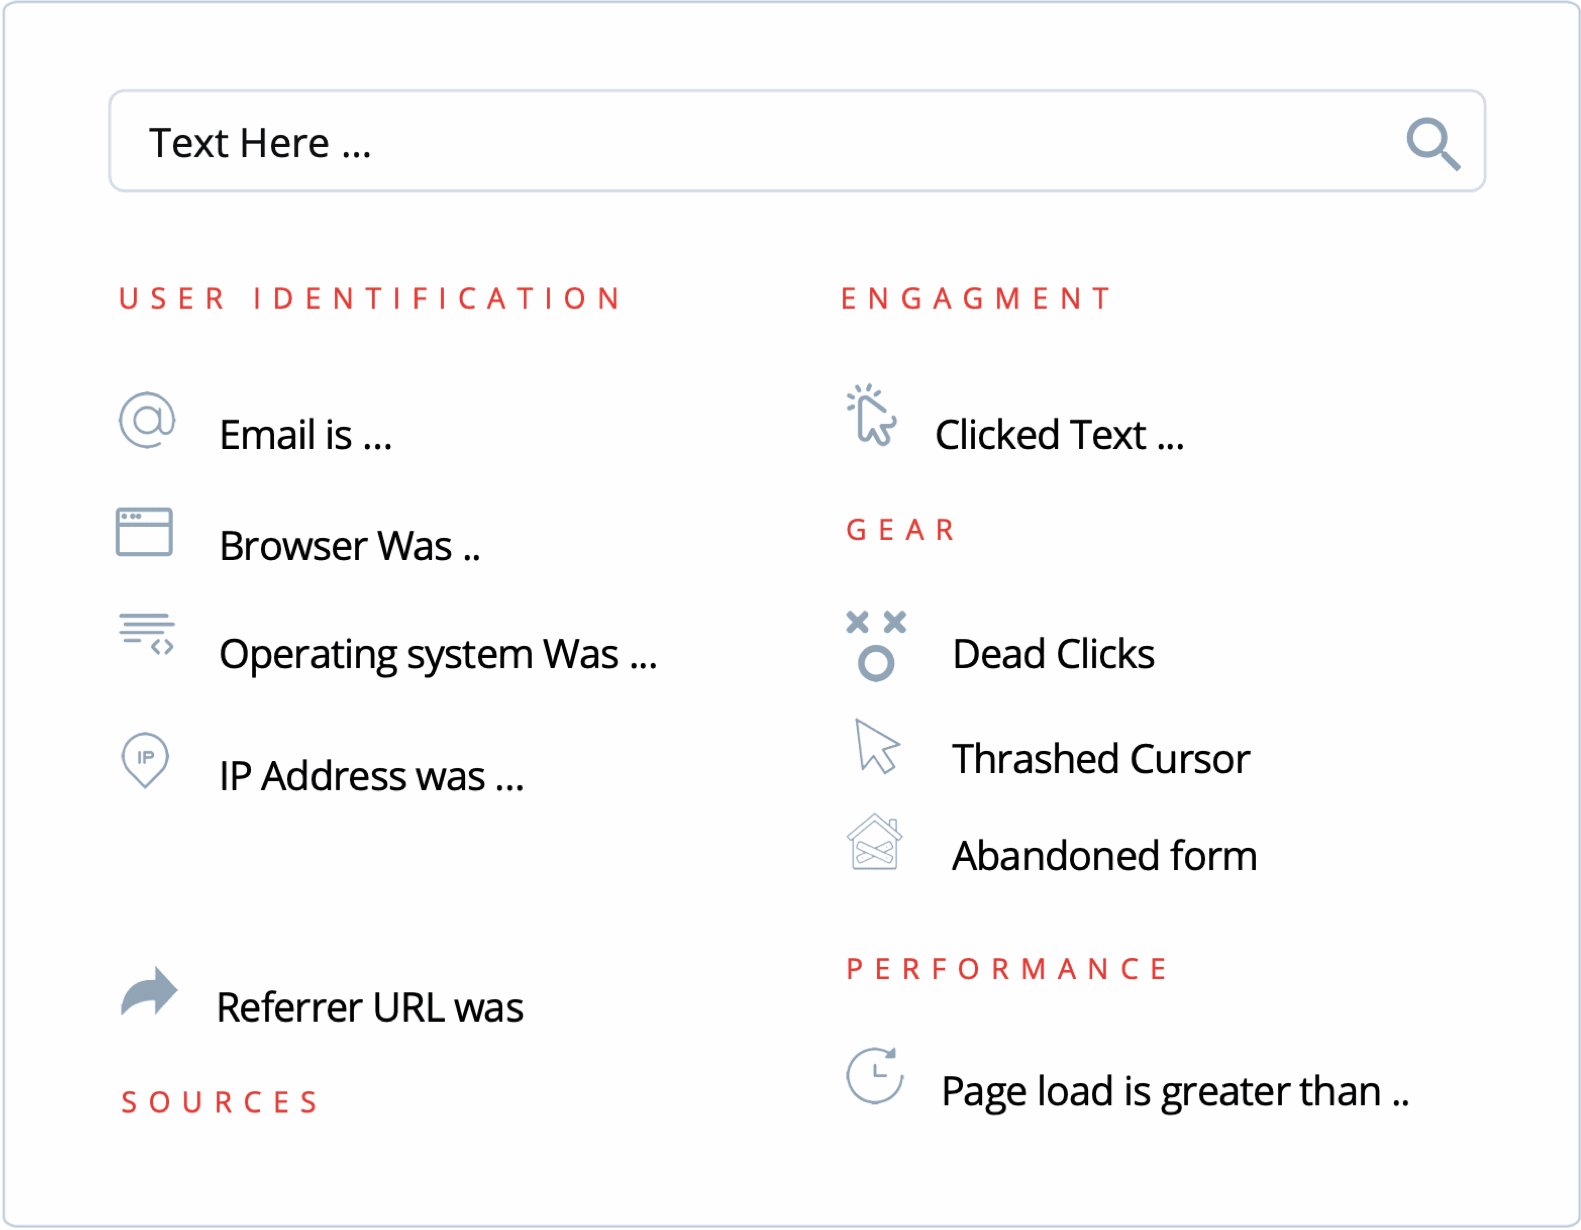Click the email @ symbol icon
1581x1230 pixels.
[147, 420]
